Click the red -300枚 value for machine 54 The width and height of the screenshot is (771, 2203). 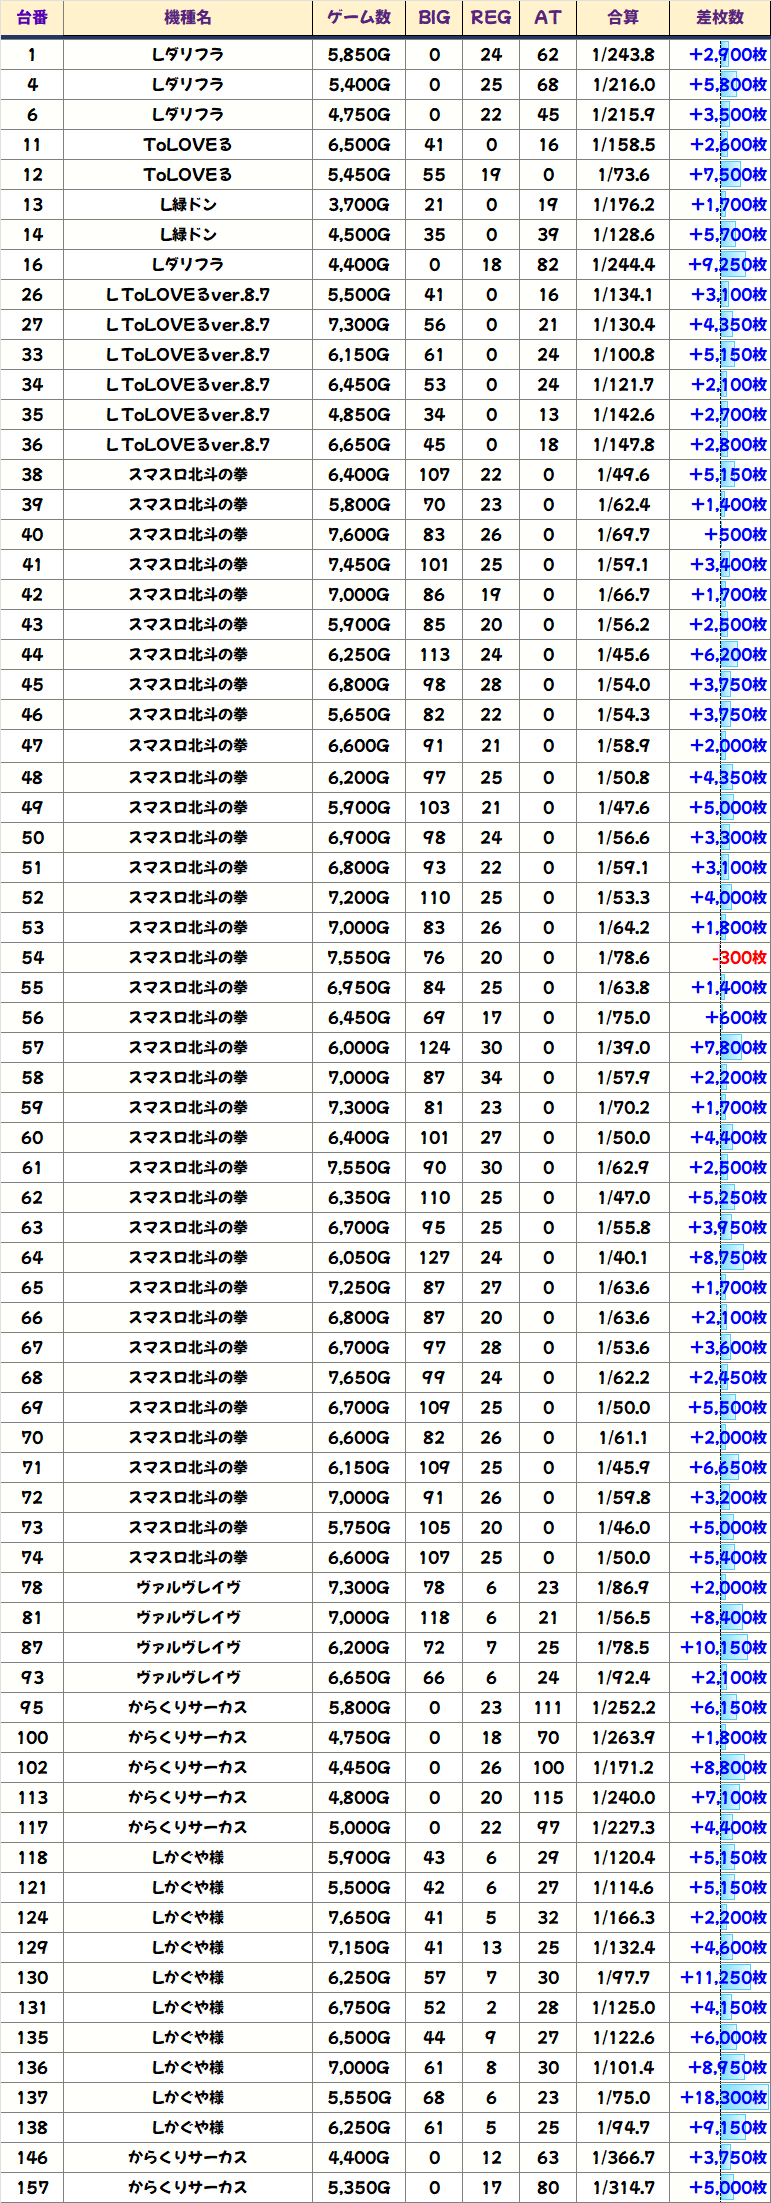(x=739, y=957)
